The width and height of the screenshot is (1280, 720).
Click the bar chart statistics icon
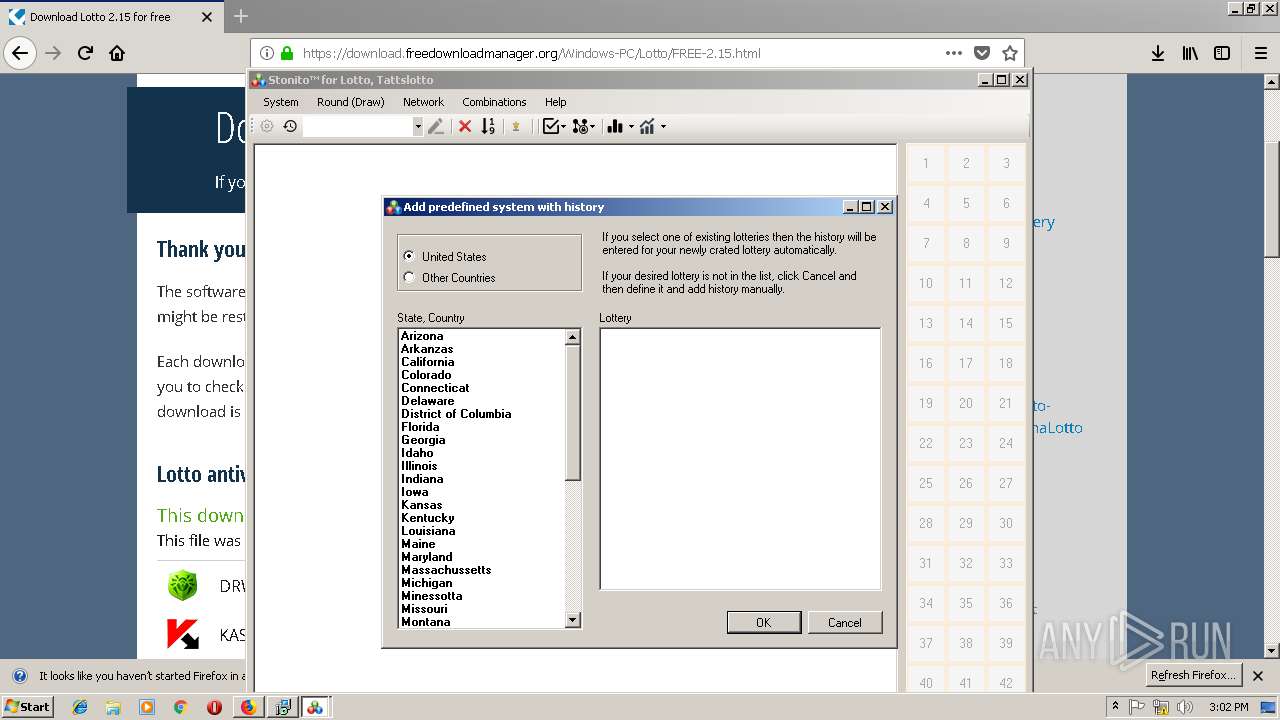(614, 126)
